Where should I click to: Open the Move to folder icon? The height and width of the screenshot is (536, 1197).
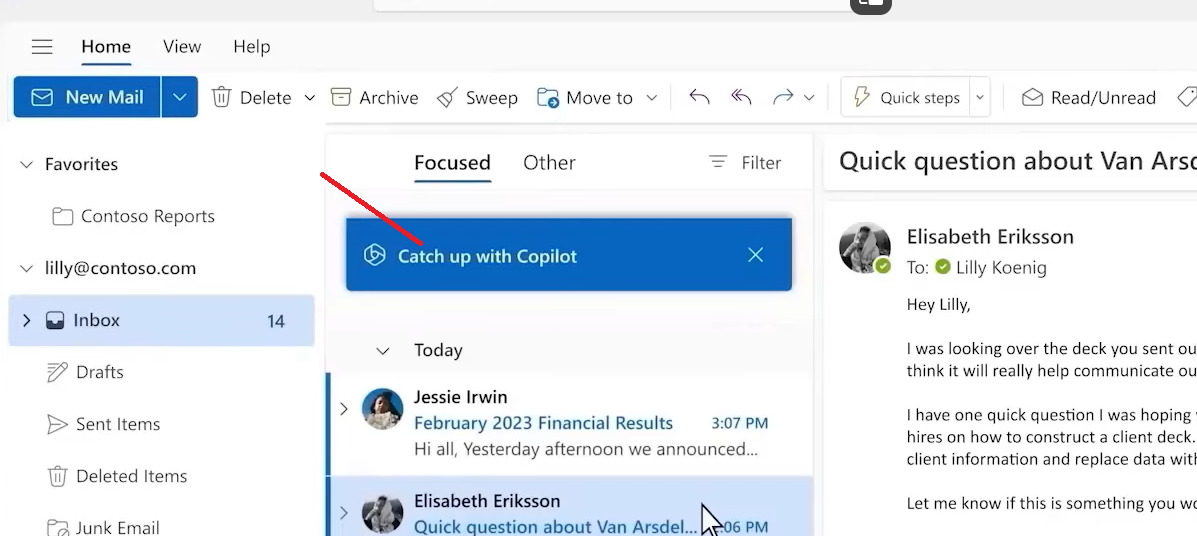[x=547, y=98]
